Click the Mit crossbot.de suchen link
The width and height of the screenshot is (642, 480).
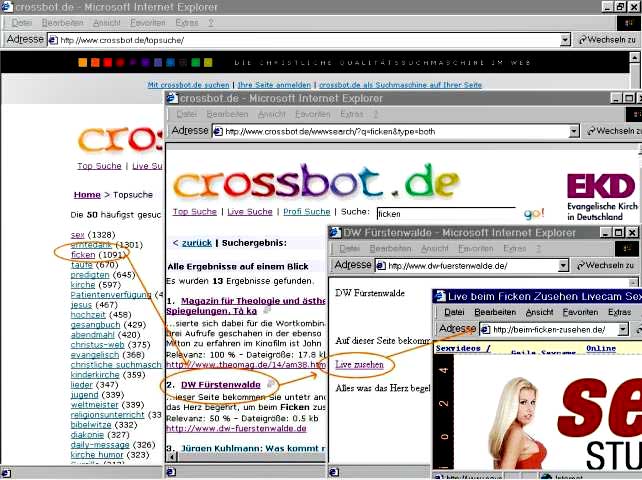(188, 85)
